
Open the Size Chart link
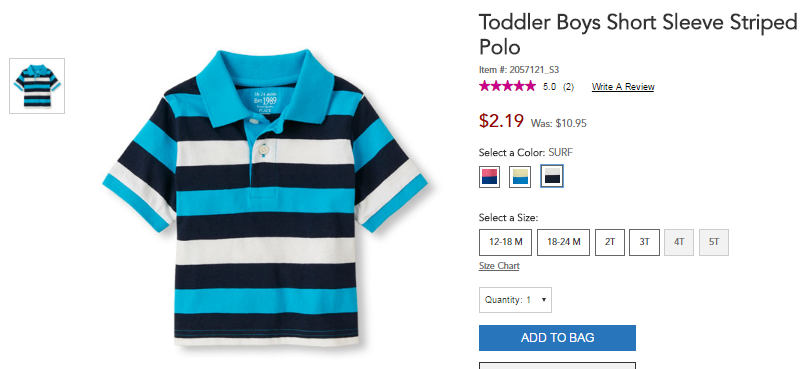(x=499, y=266)
